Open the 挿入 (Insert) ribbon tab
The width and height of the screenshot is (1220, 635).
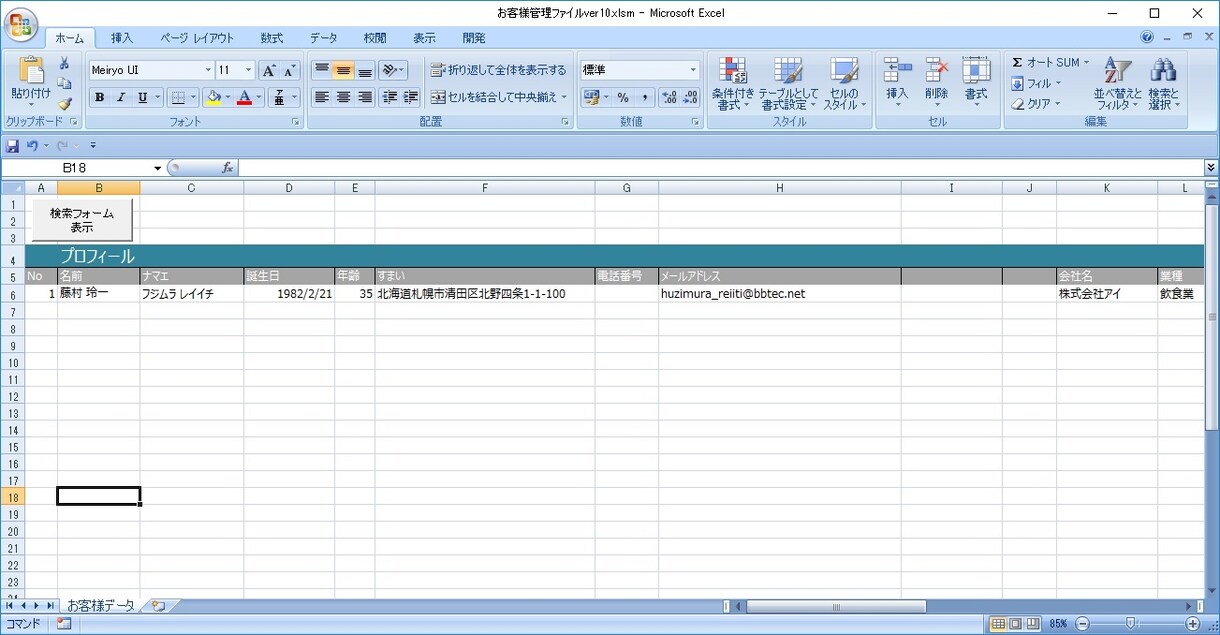(x=122, y=38)
